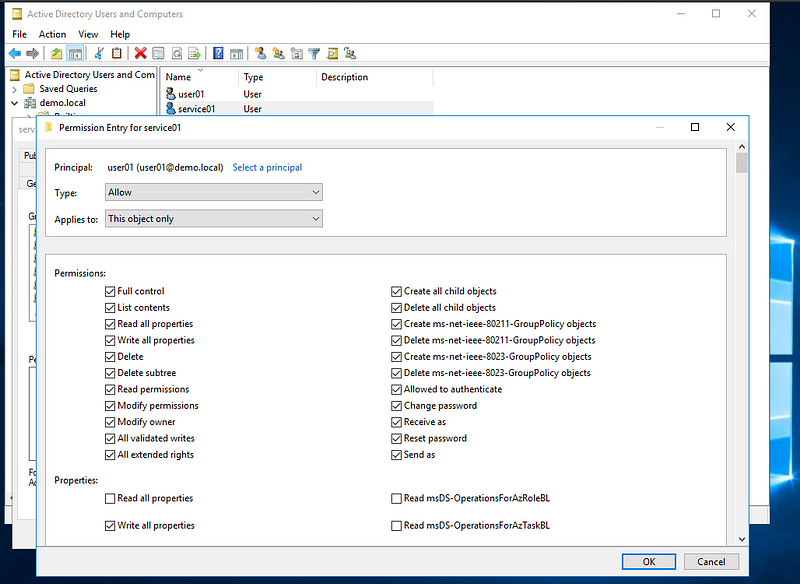Viewport: 800px width, 584px height.
Task: Open the View menu
Action: coord(88,34)
